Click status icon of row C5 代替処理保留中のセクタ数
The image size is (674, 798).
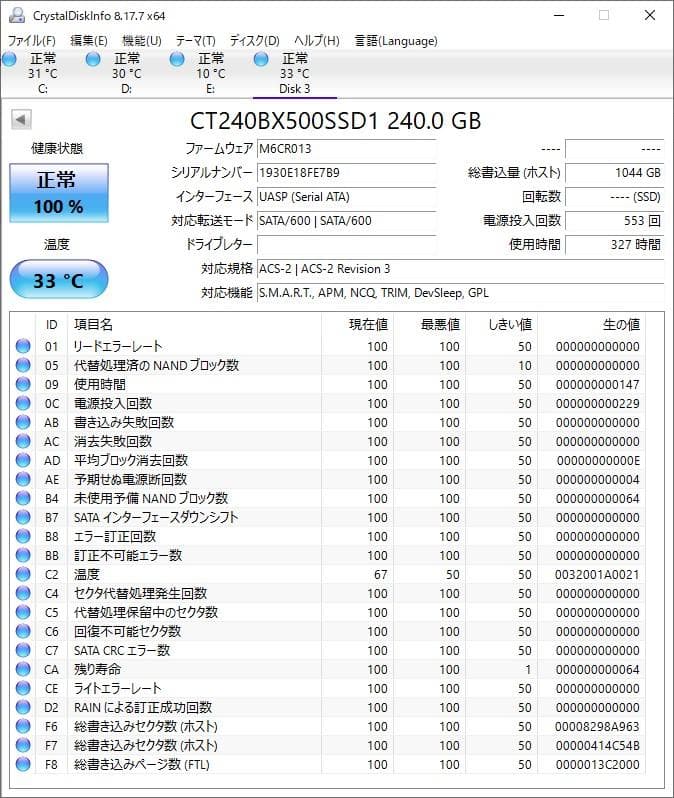point(23,612)
